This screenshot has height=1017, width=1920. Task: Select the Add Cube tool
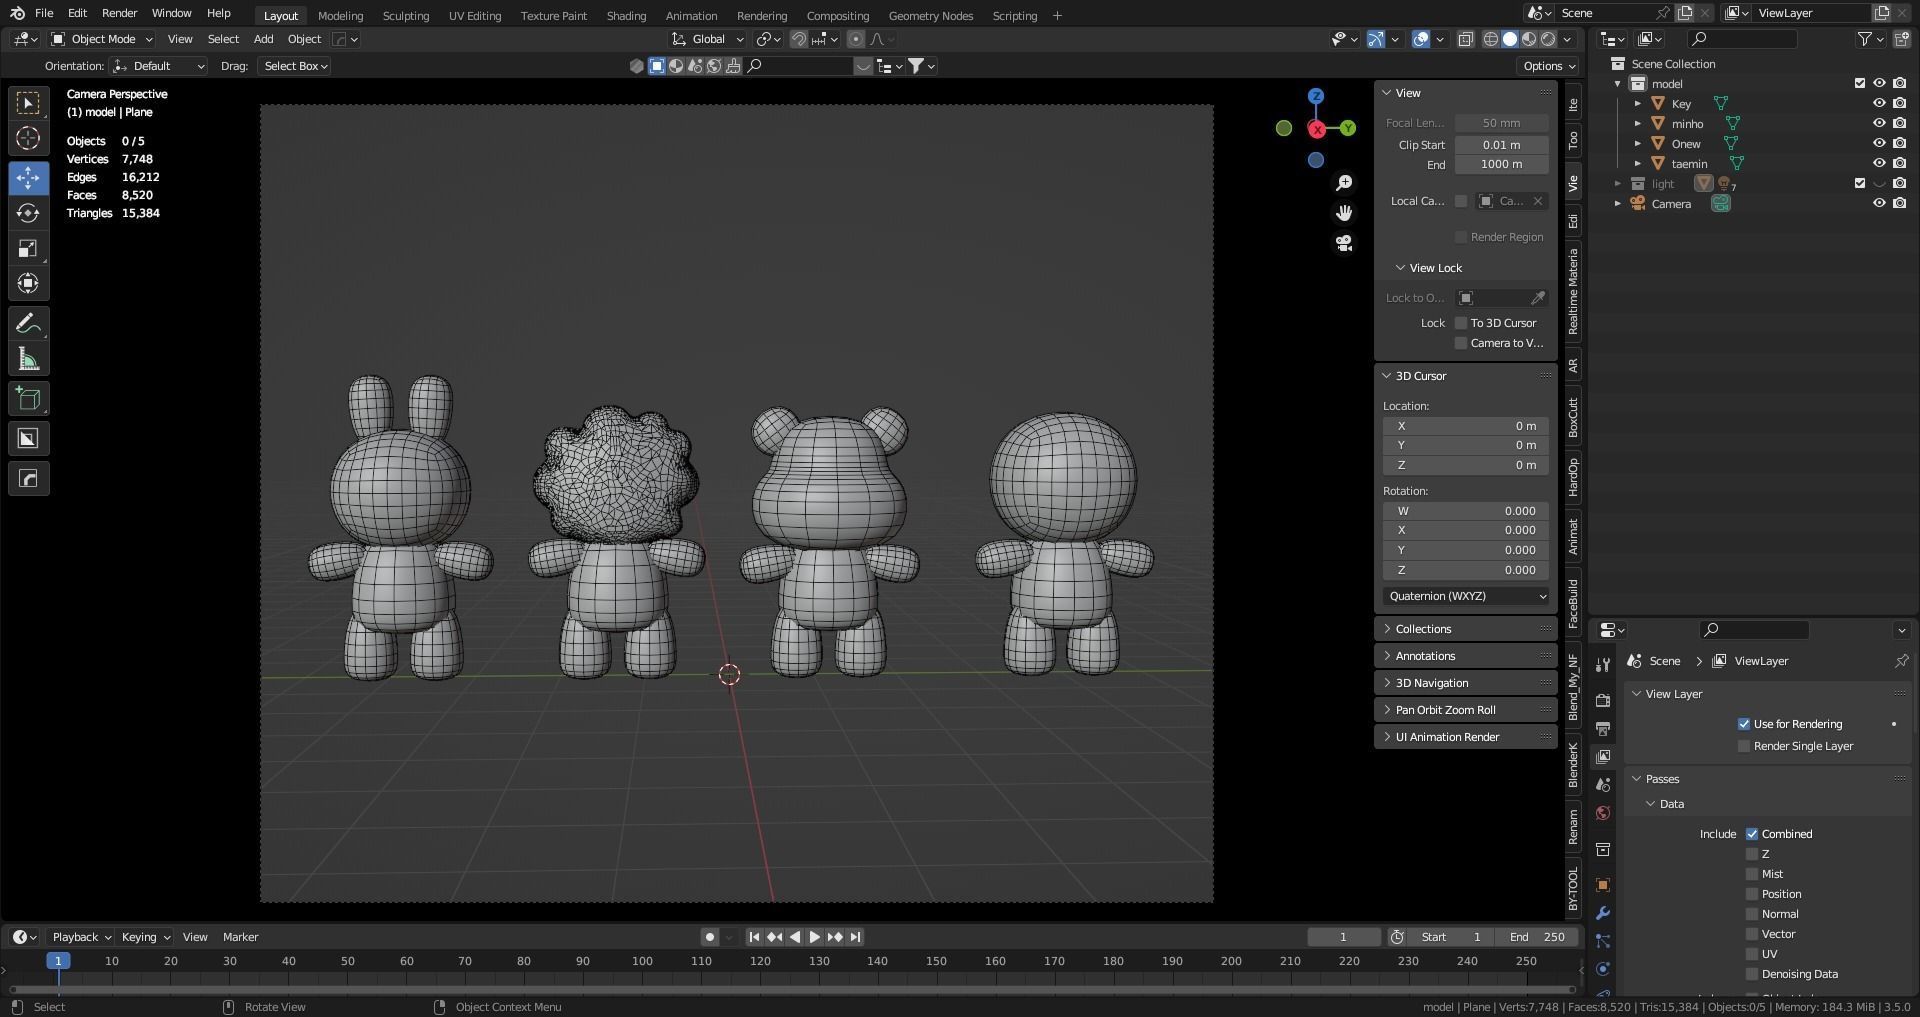point(28,399)
